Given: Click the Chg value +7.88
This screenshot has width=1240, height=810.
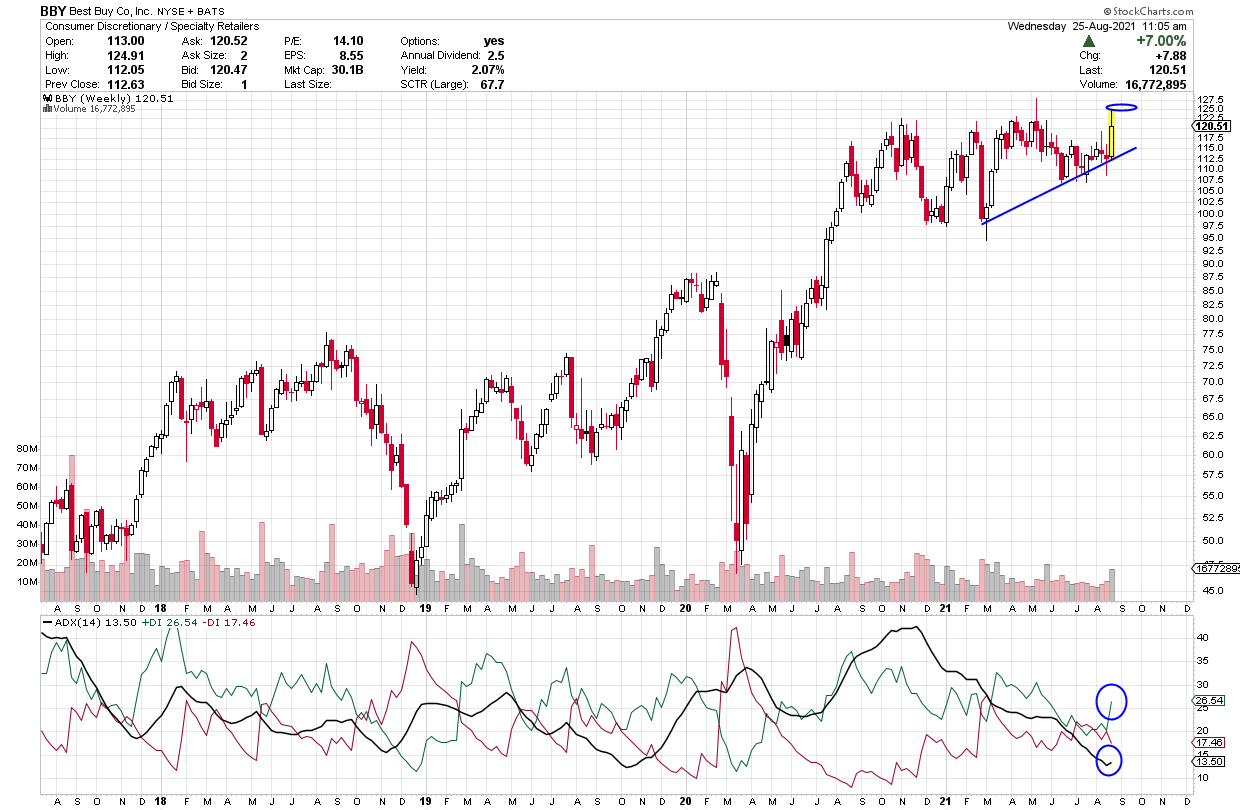Looking at the screenshot, I should pos(1170,56).
